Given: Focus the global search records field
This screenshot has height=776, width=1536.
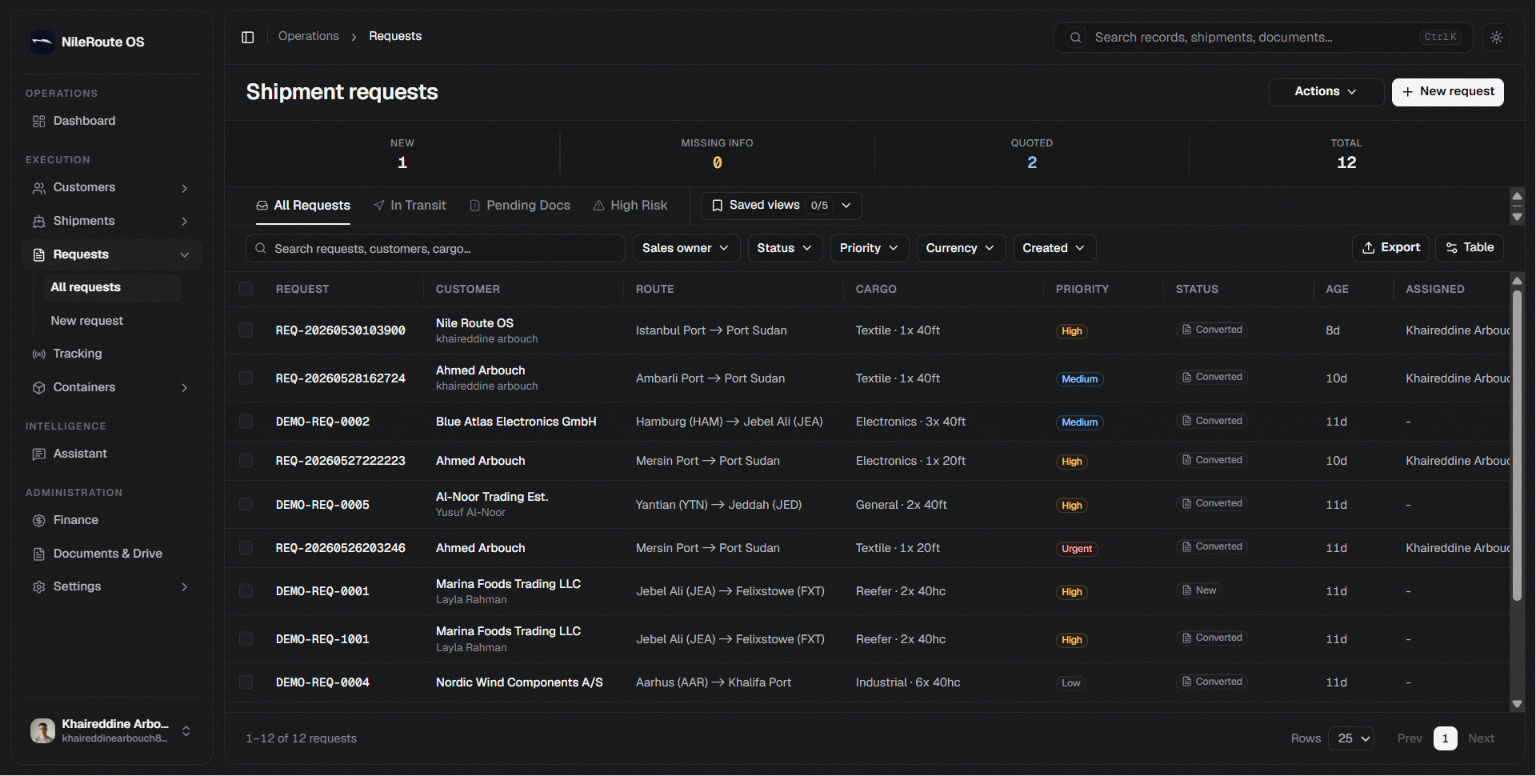Looking at the screenshot, I should [1263, 38].
